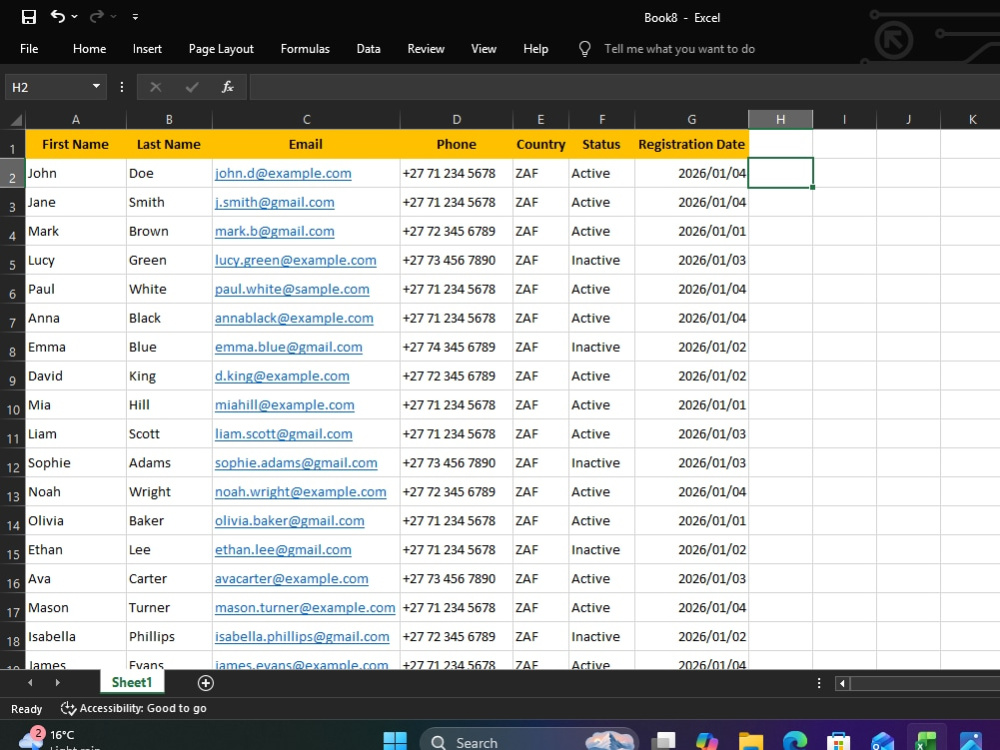Viewport: 1000px width, 750px height.
Task: Open the Help tab
Action: pos(536,49)
